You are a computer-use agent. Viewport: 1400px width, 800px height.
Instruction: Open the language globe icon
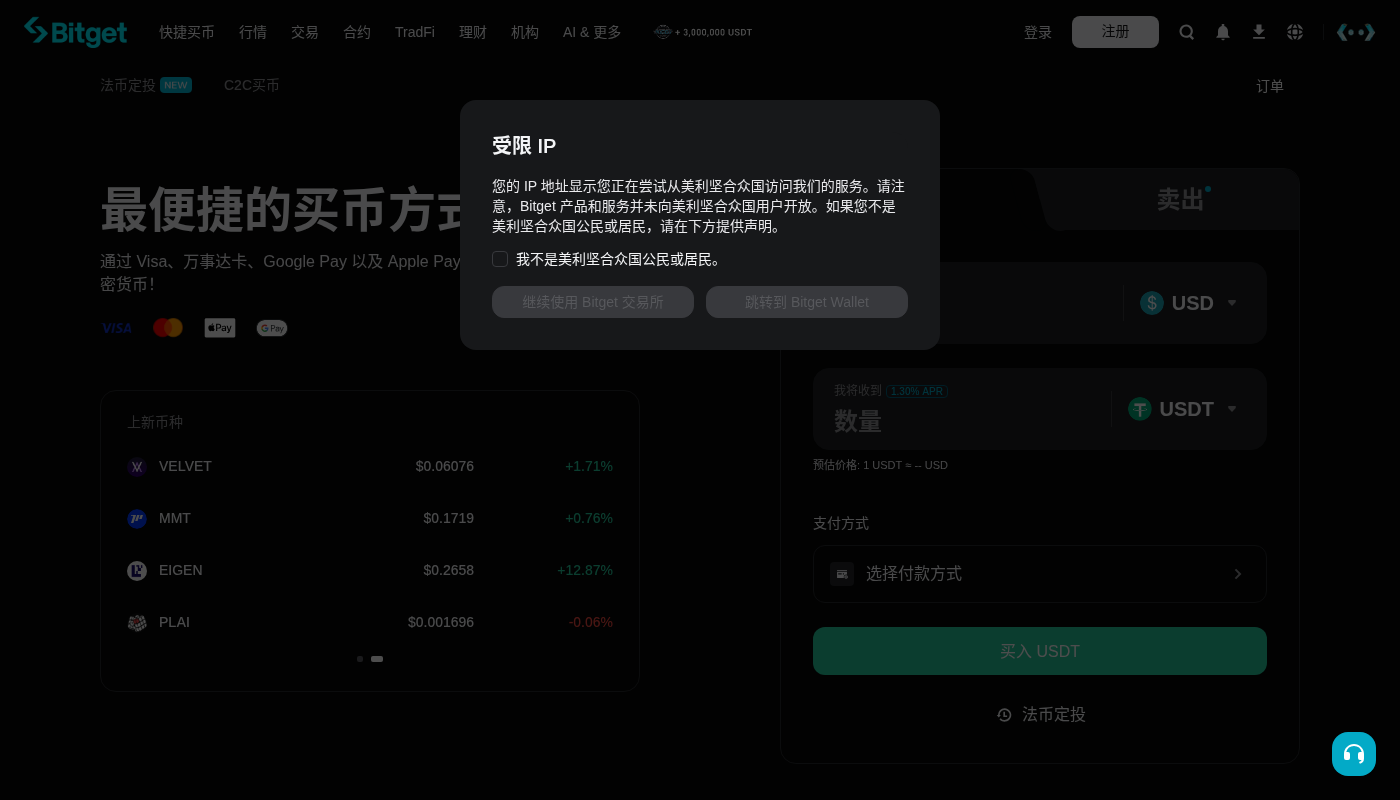(1295, 32)
